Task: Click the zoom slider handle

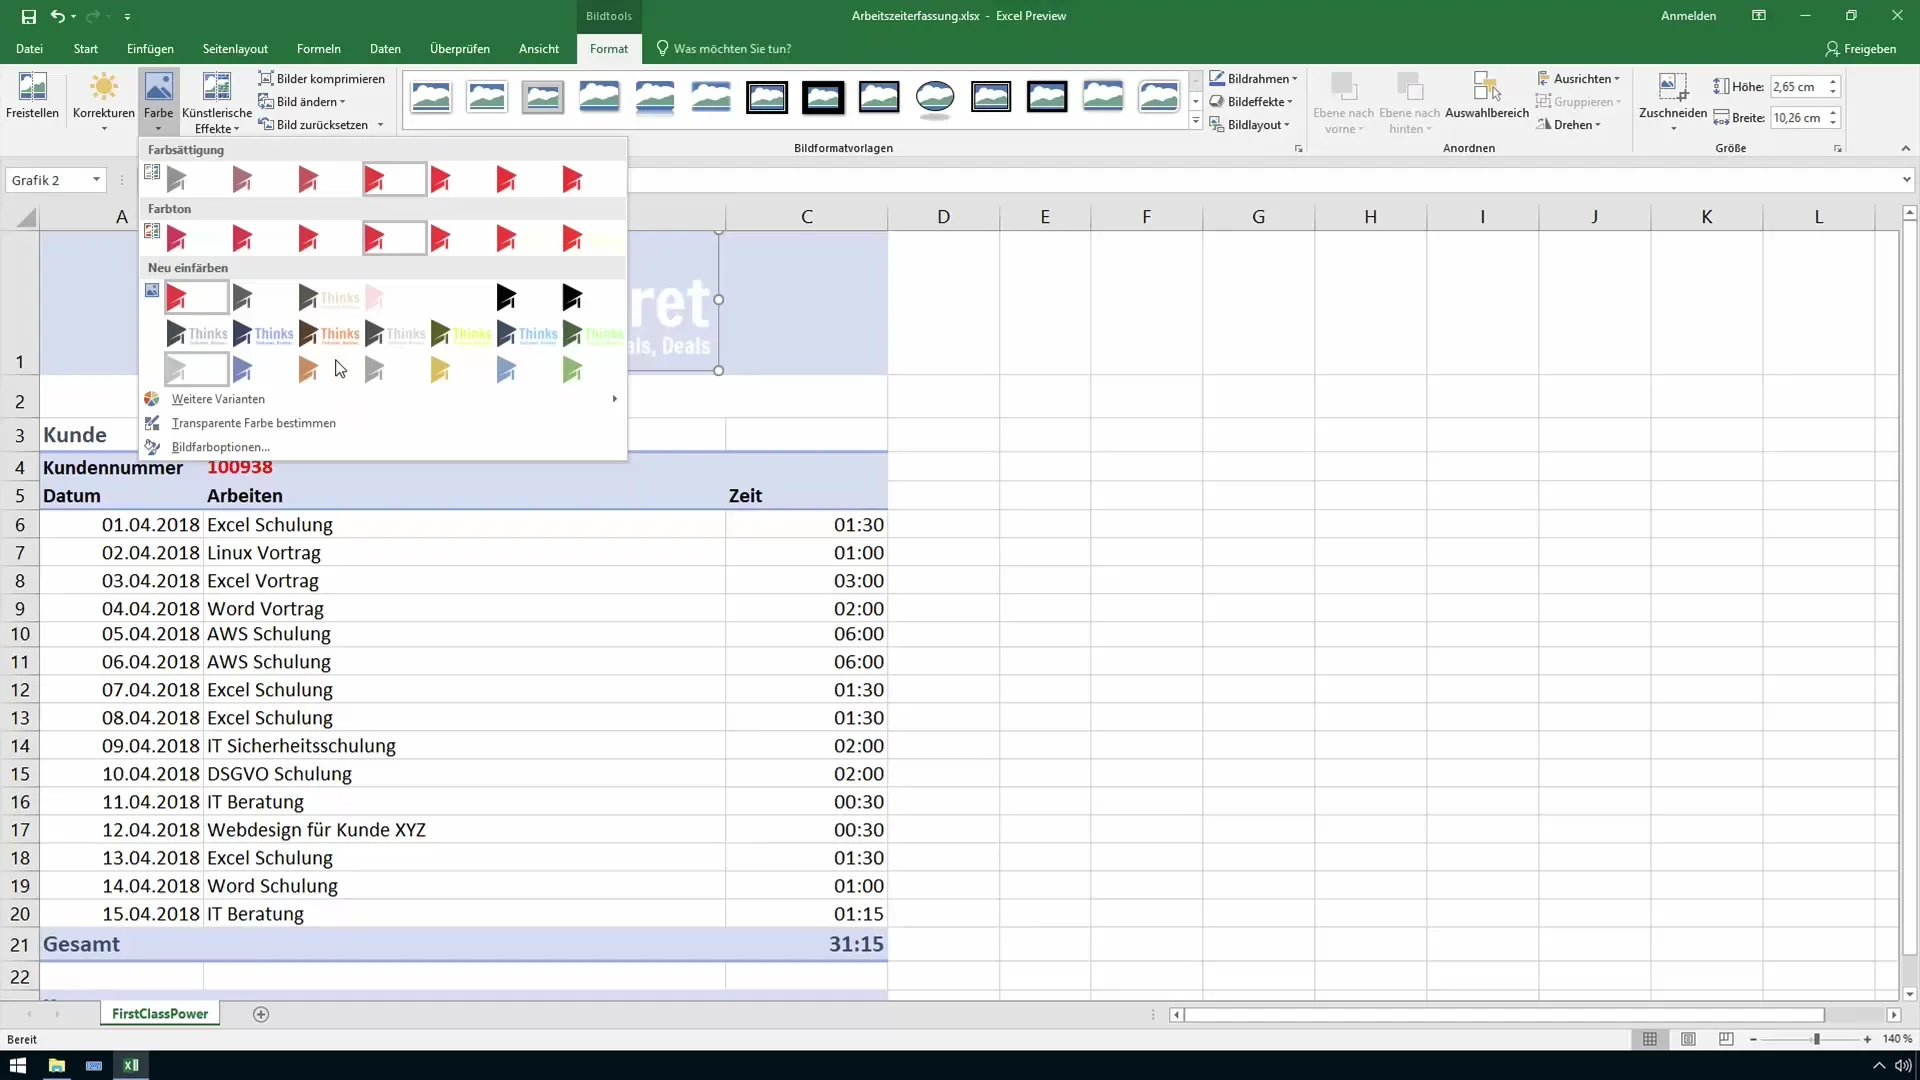Action: [x=1816, y=1040]
